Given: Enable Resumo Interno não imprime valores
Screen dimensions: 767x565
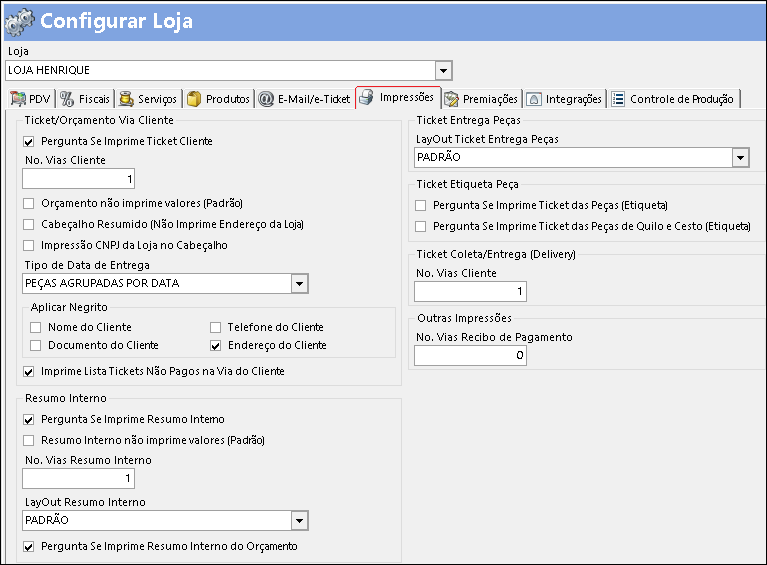Looking at the screenshot, I should click(29, 441).
